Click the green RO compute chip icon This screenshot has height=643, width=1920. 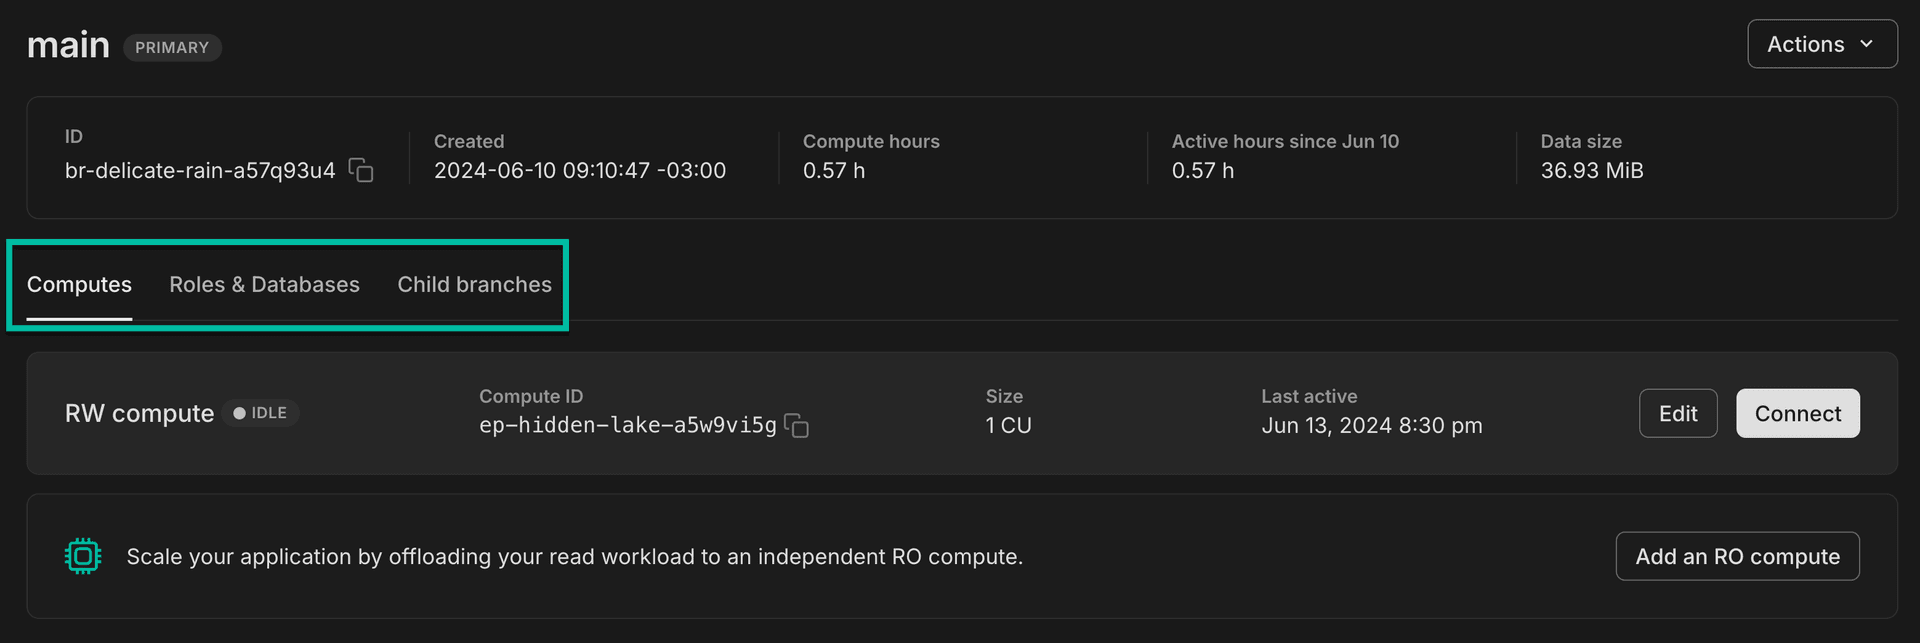point(83,556)
